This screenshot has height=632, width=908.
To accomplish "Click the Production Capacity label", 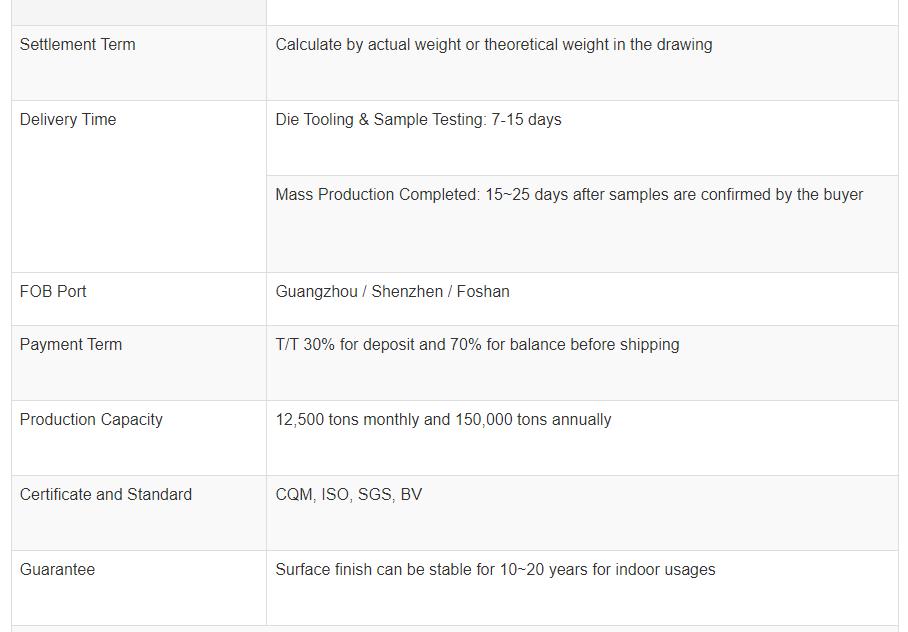I will [x=91, y=420].
